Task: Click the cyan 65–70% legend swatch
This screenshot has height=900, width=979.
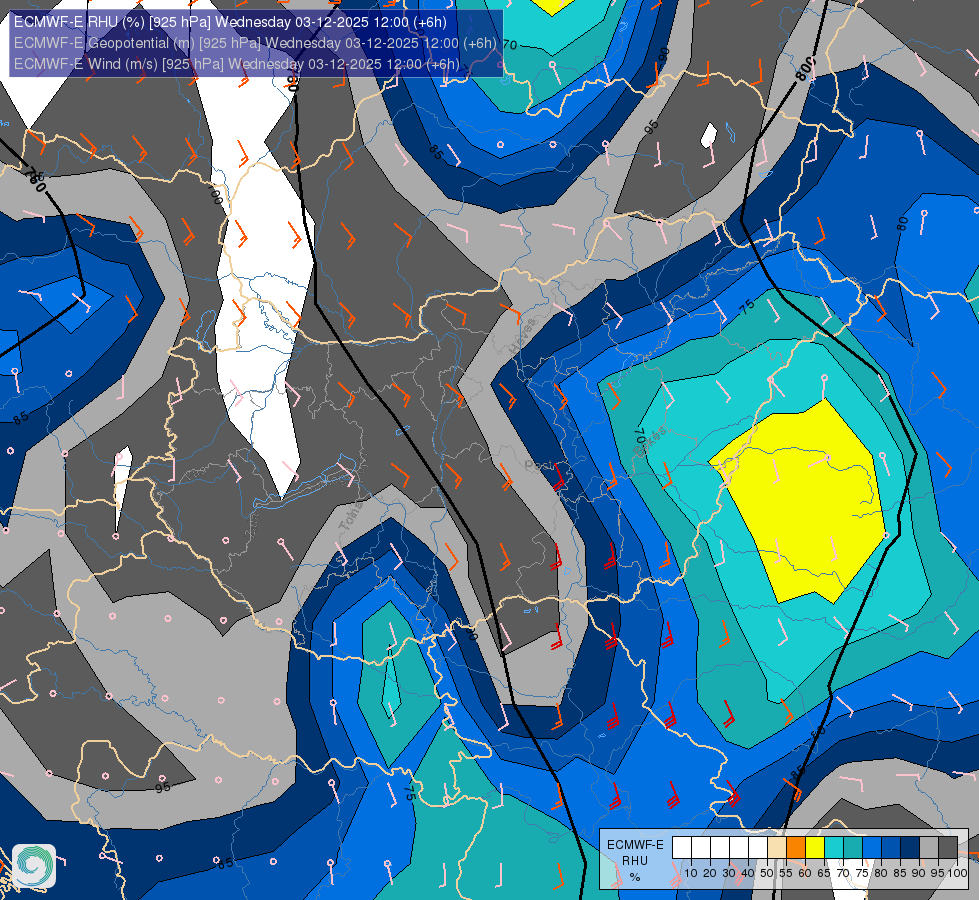Action: [834, 848]
